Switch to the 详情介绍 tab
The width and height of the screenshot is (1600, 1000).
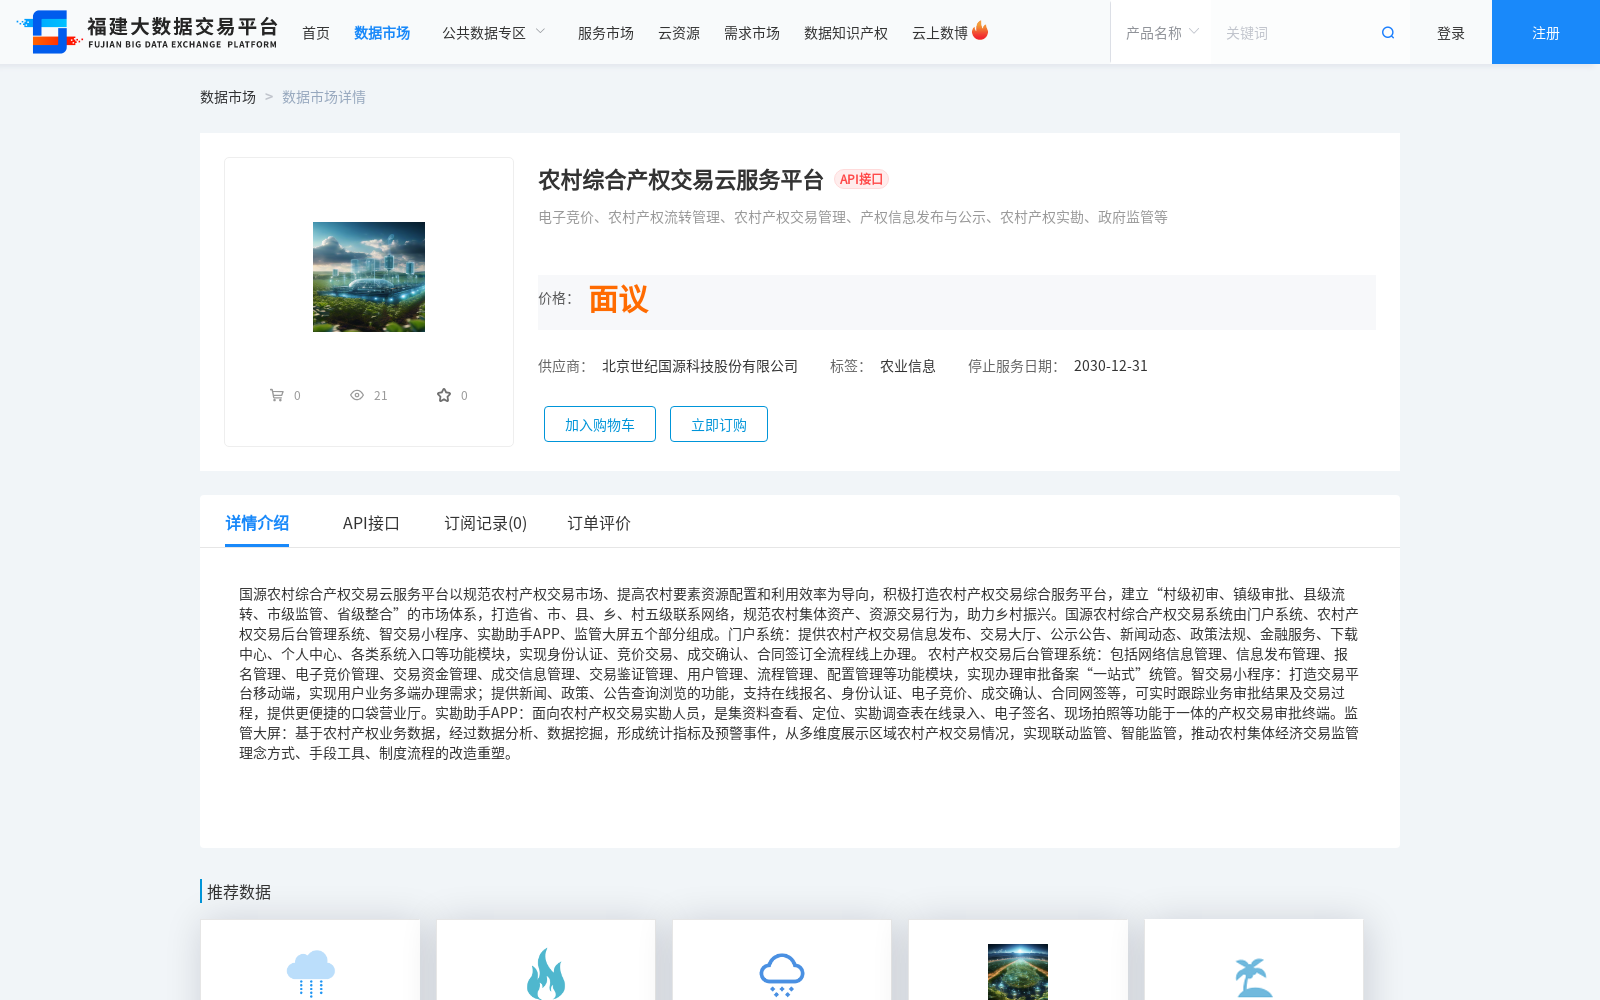[x=257, y=523]
